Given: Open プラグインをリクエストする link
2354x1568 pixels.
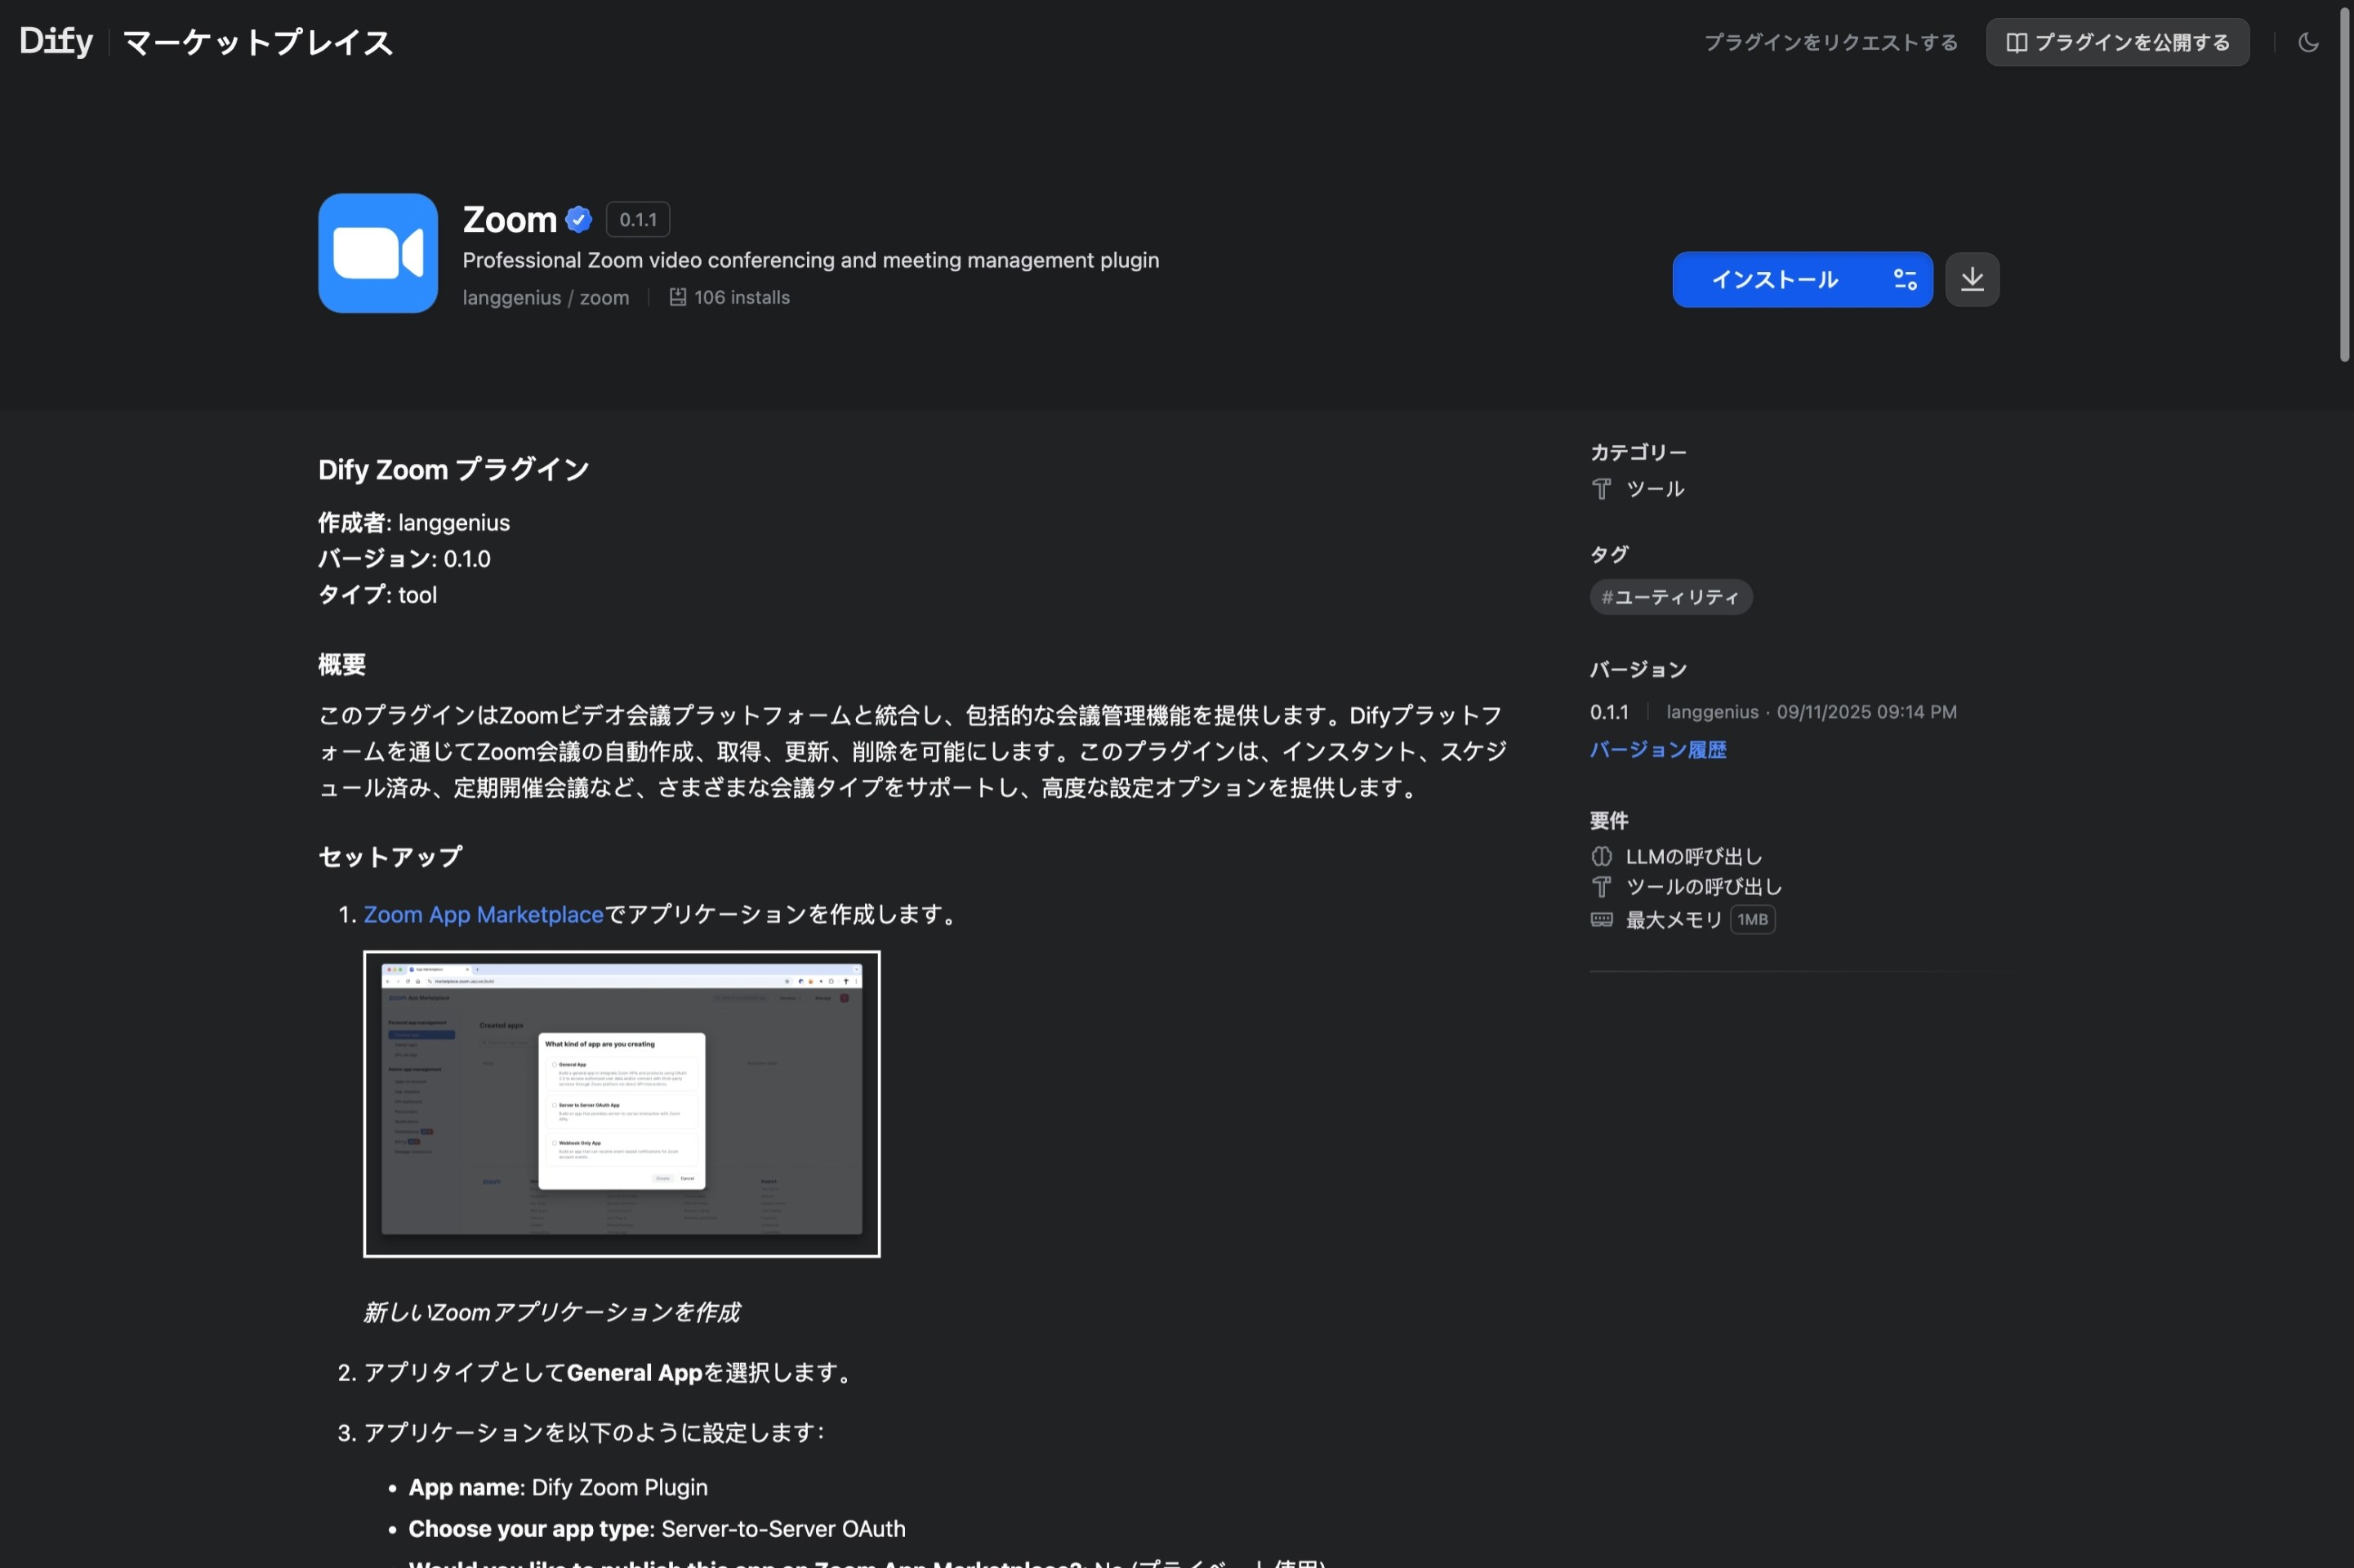Looking at the screenshot, I should (x=1830, y=42).
